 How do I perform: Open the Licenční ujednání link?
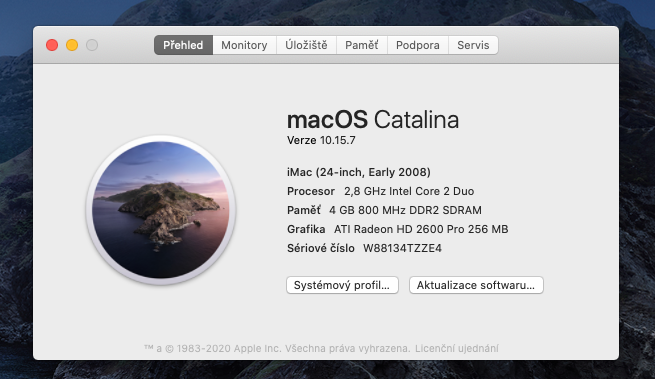(457, 348)
